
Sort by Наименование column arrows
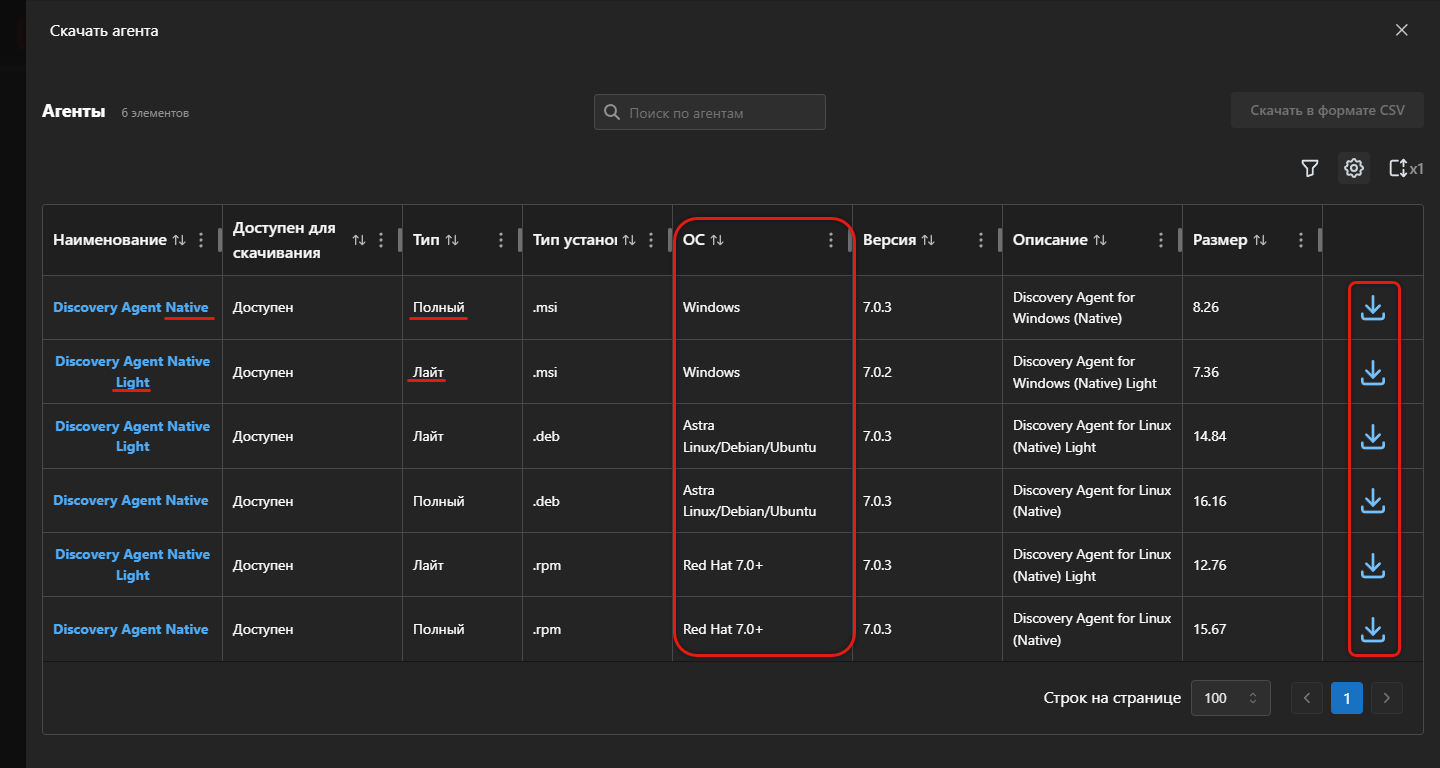click(179, 240)
